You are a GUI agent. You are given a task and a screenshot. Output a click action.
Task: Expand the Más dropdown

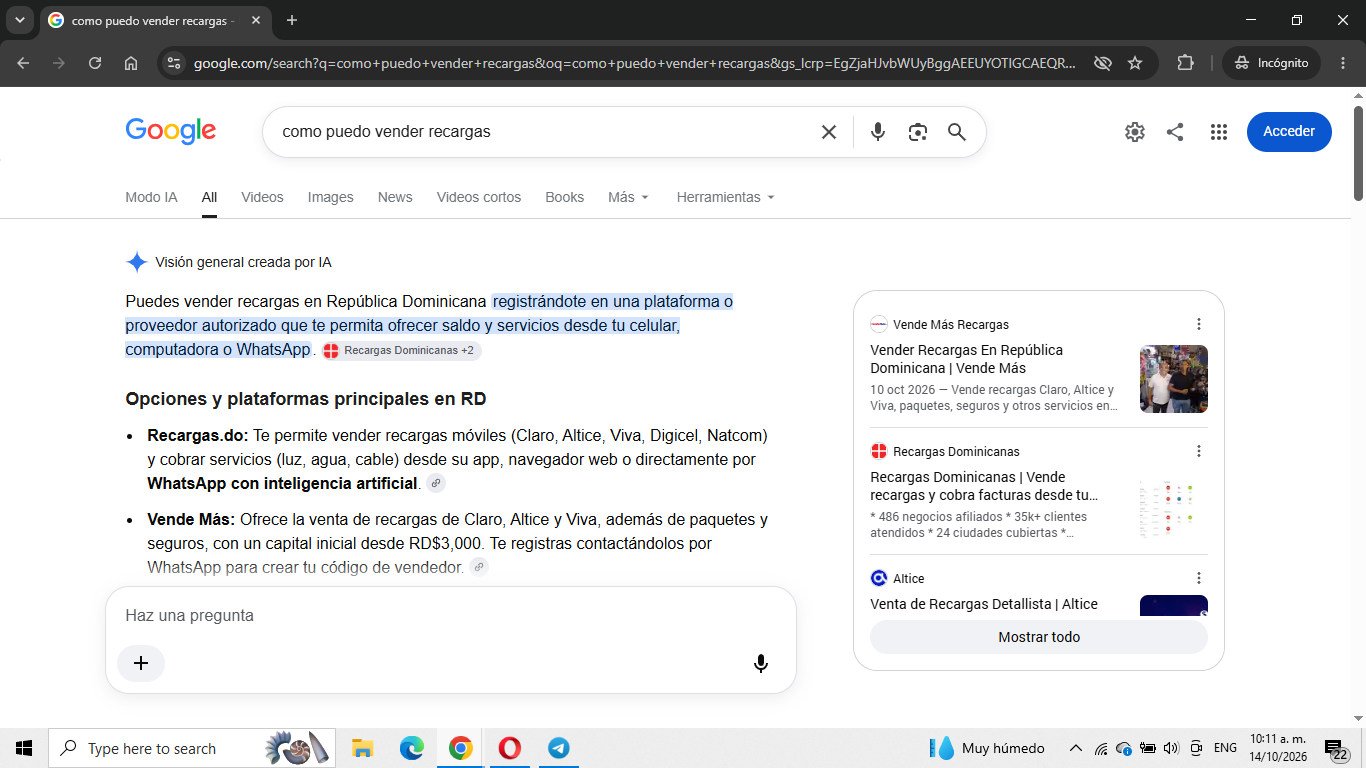click(628, 197)
